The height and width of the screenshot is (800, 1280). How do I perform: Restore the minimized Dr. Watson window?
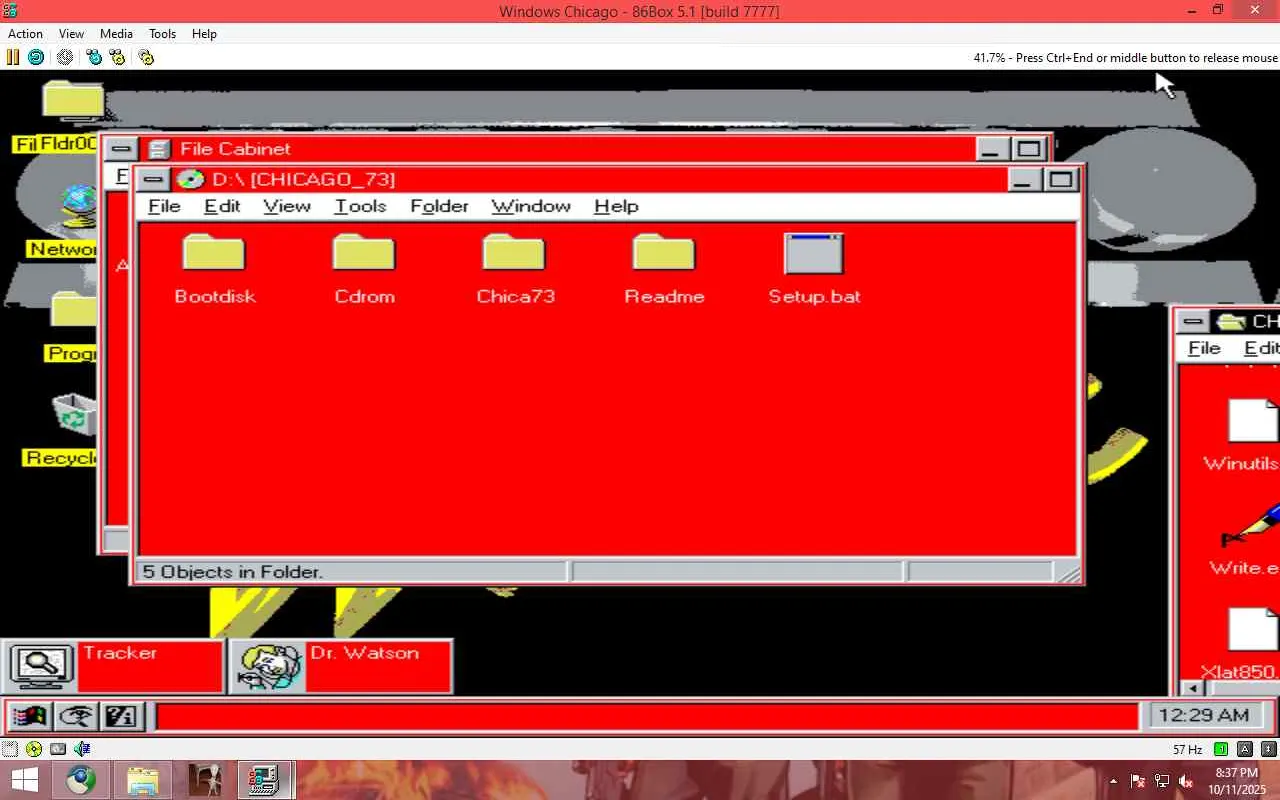(340, 666)
